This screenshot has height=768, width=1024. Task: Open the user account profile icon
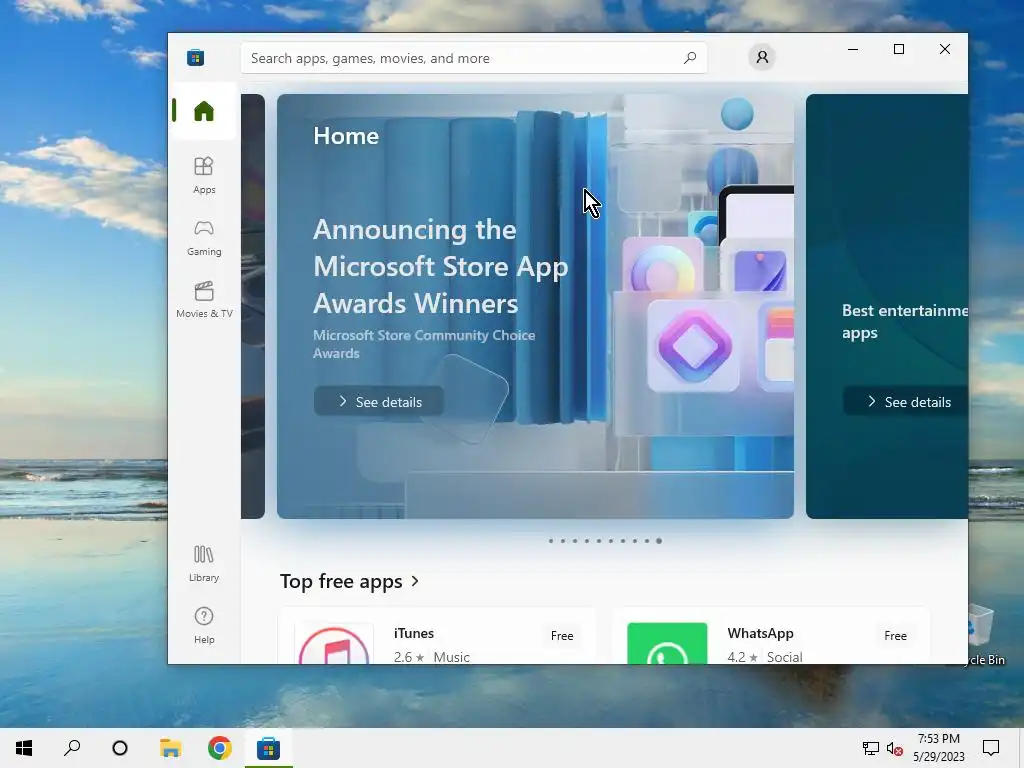pyautogui.click(x=762, y=57)
